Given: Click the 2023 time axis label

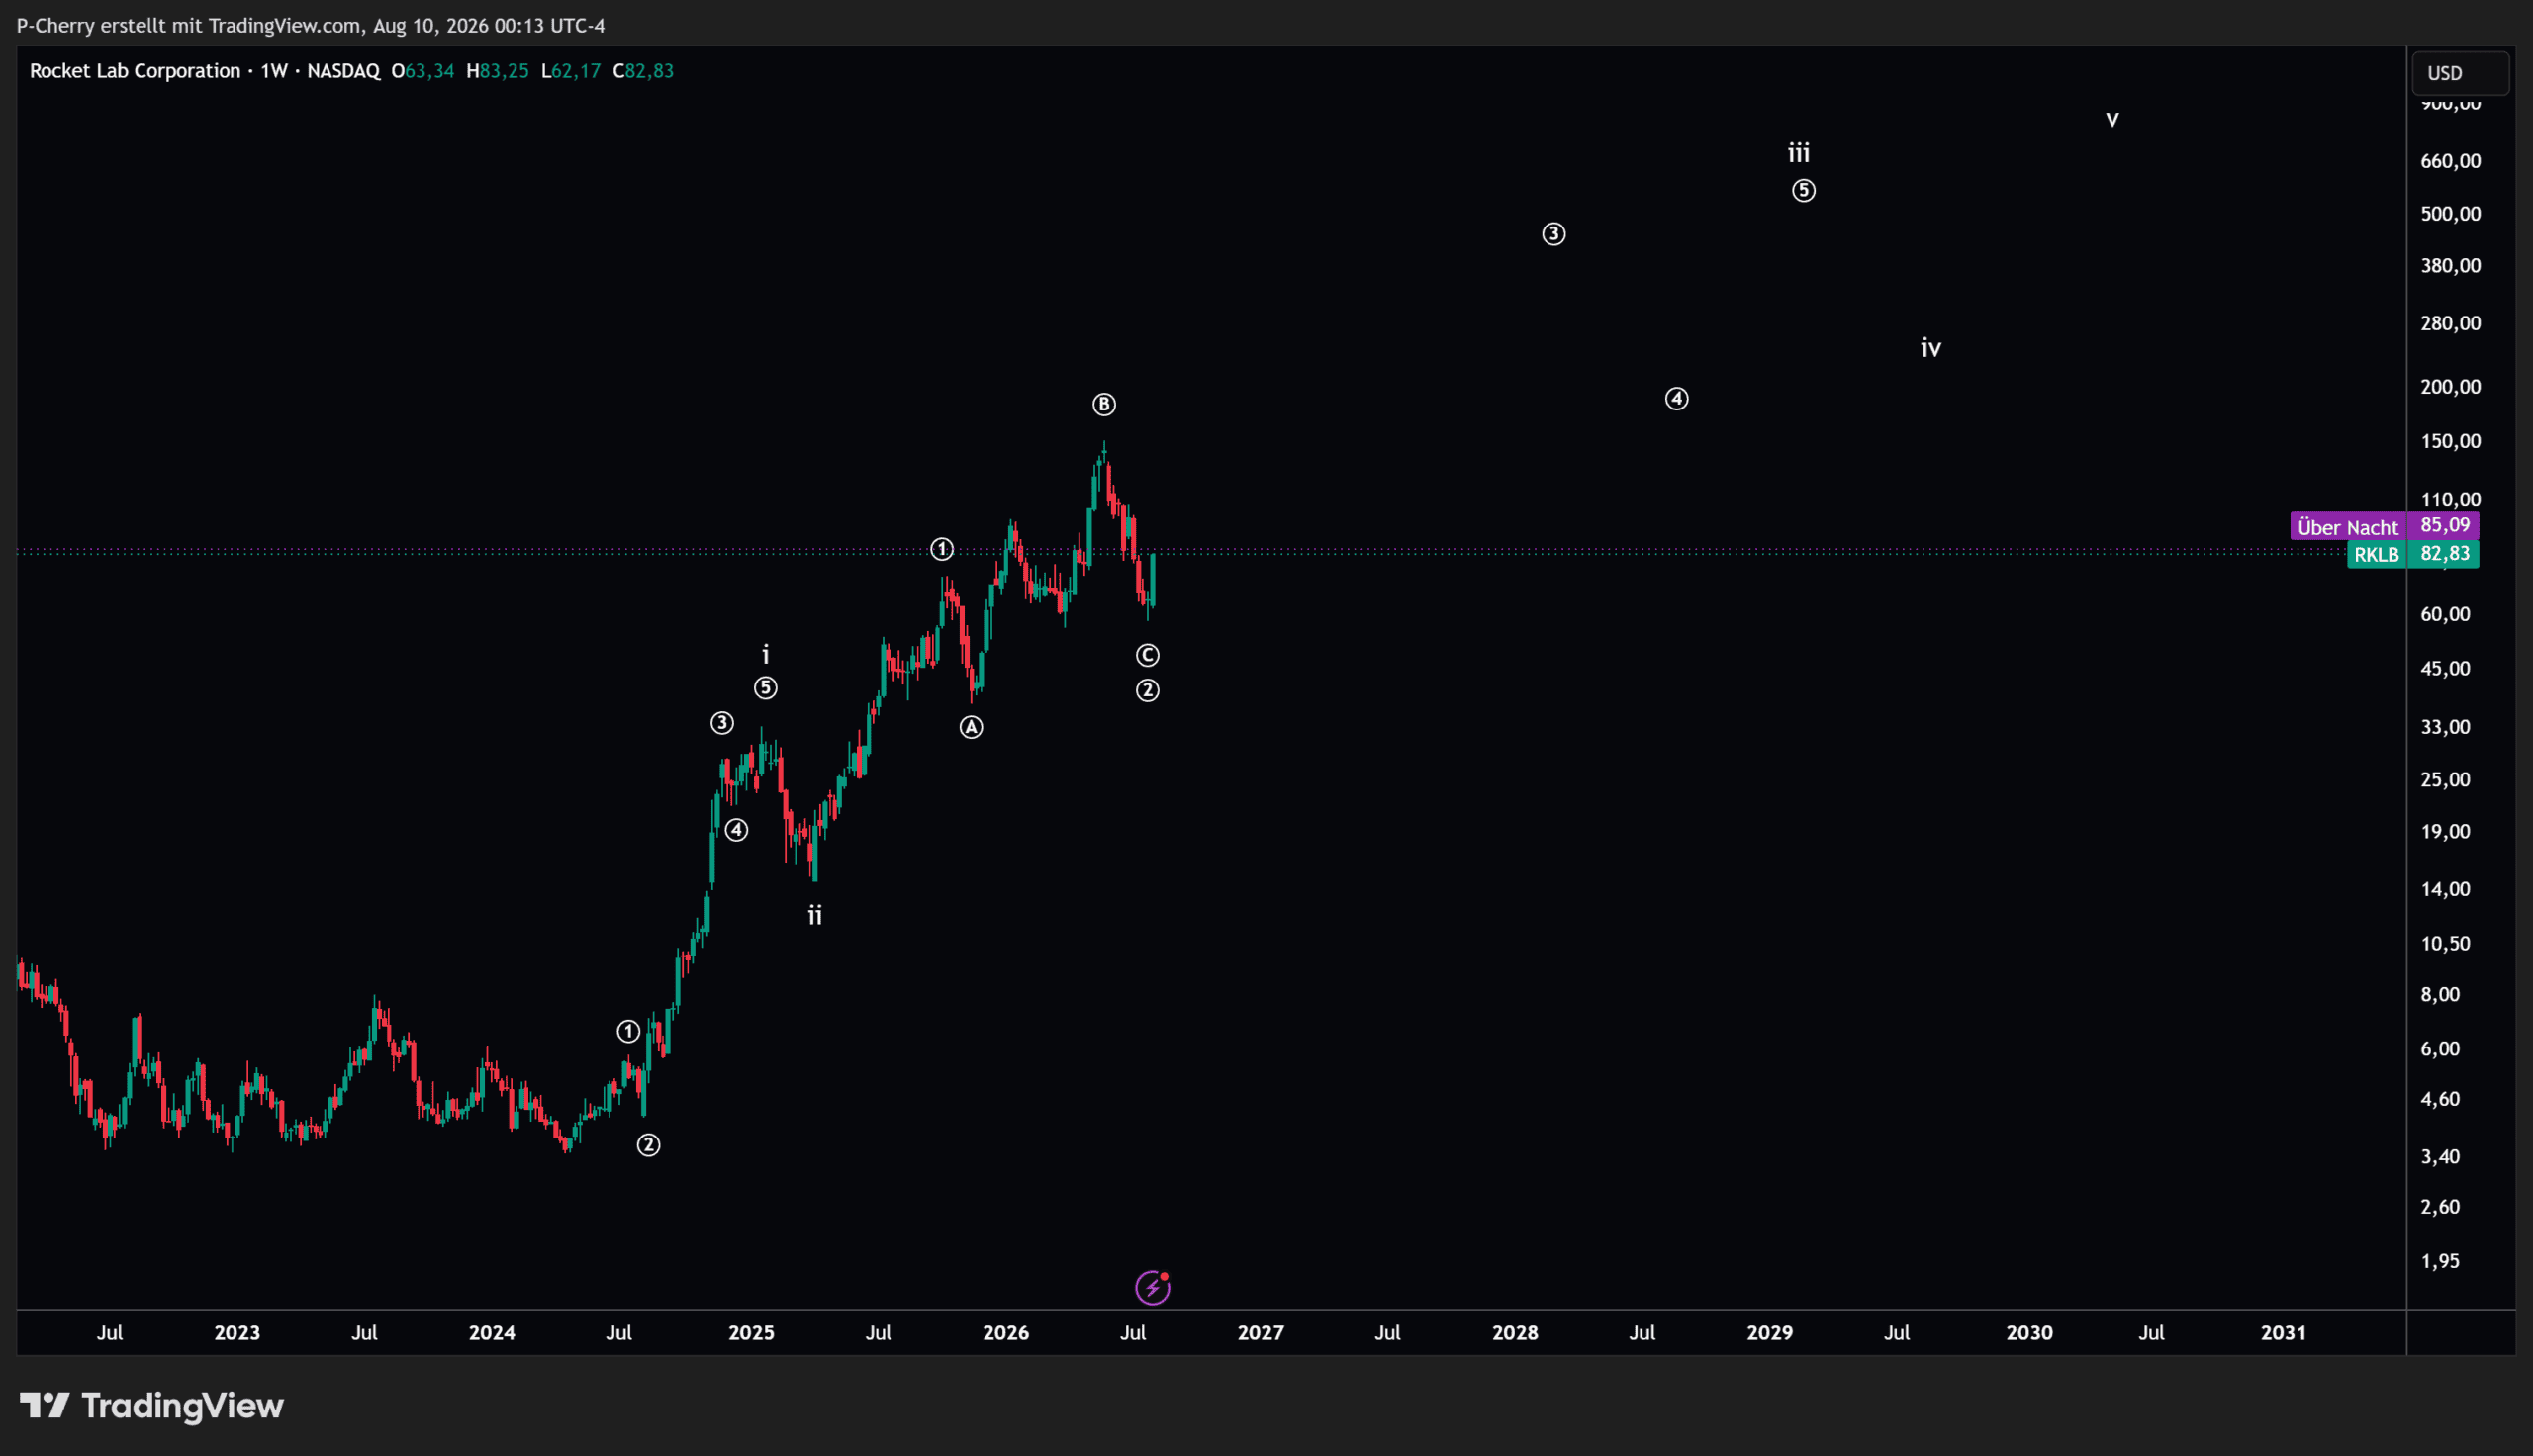Looking at the screenshot, I should 237,1332.
